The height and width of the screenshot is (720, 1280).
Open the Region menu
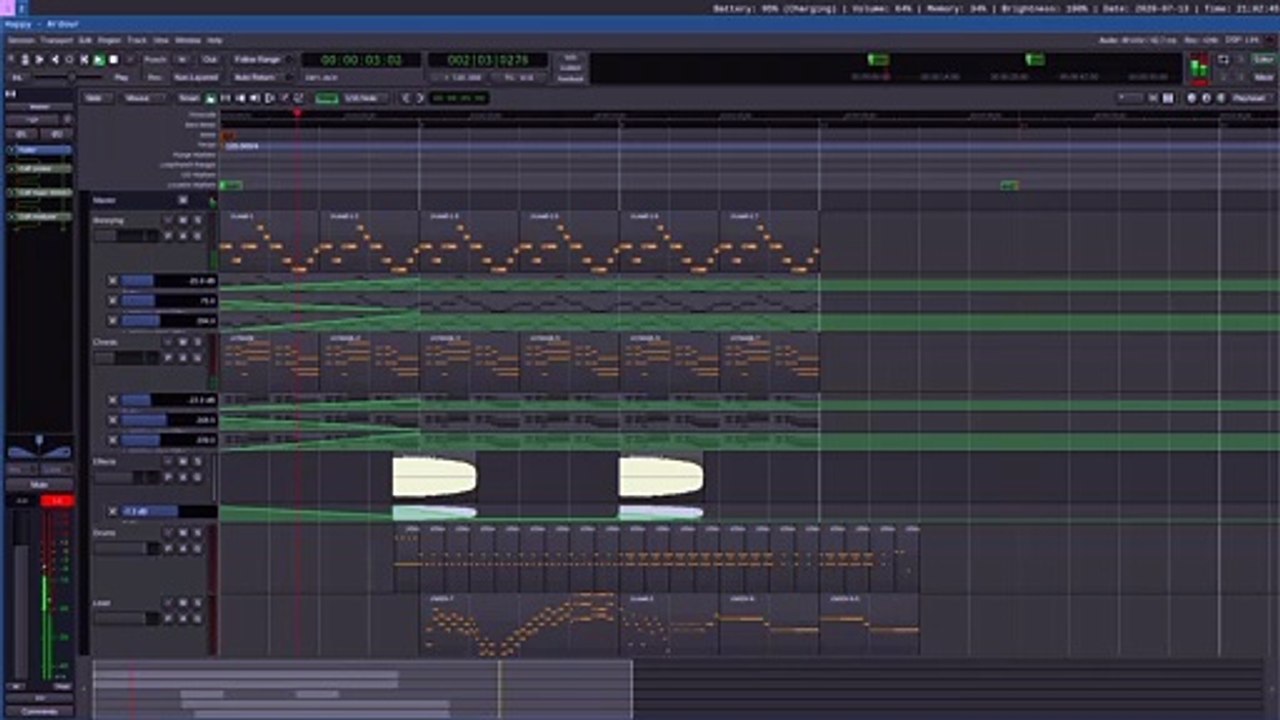point(109,40)
